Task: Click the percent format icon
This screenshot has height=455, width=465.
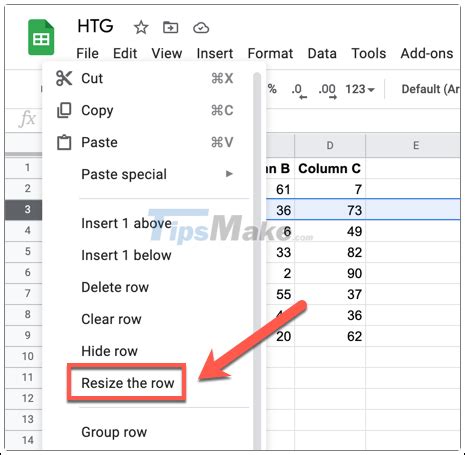Action: (272, 89)
